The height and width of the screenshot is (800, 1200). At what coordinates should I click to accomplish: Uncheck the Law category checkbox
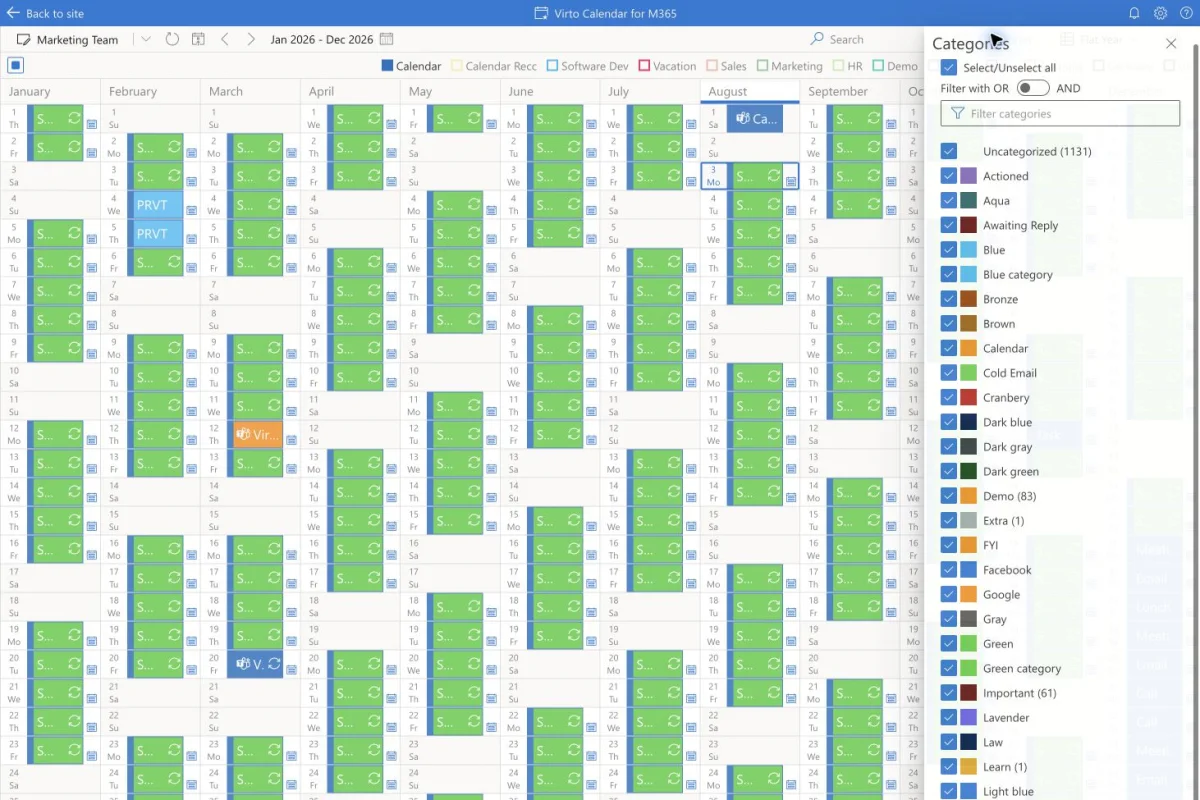click(x=949, y=742)
